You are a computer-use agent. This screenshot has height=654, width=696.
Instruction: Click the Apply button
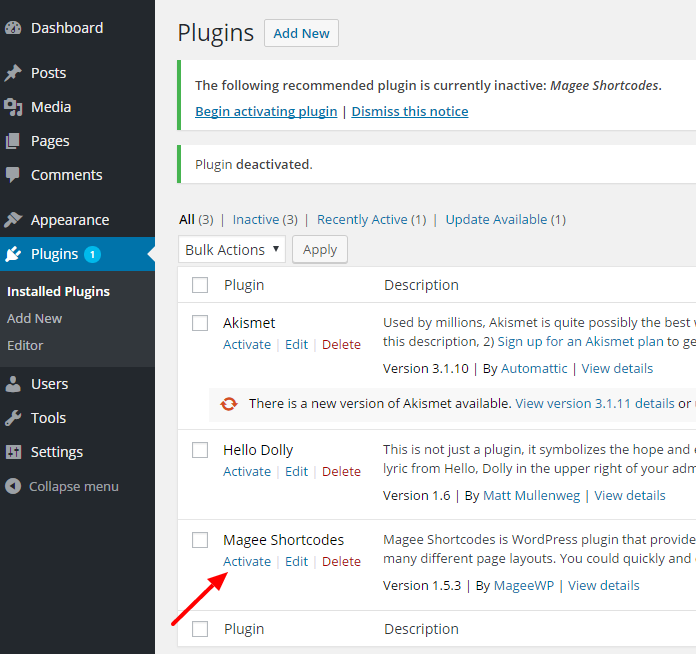[x=320, y=250]
